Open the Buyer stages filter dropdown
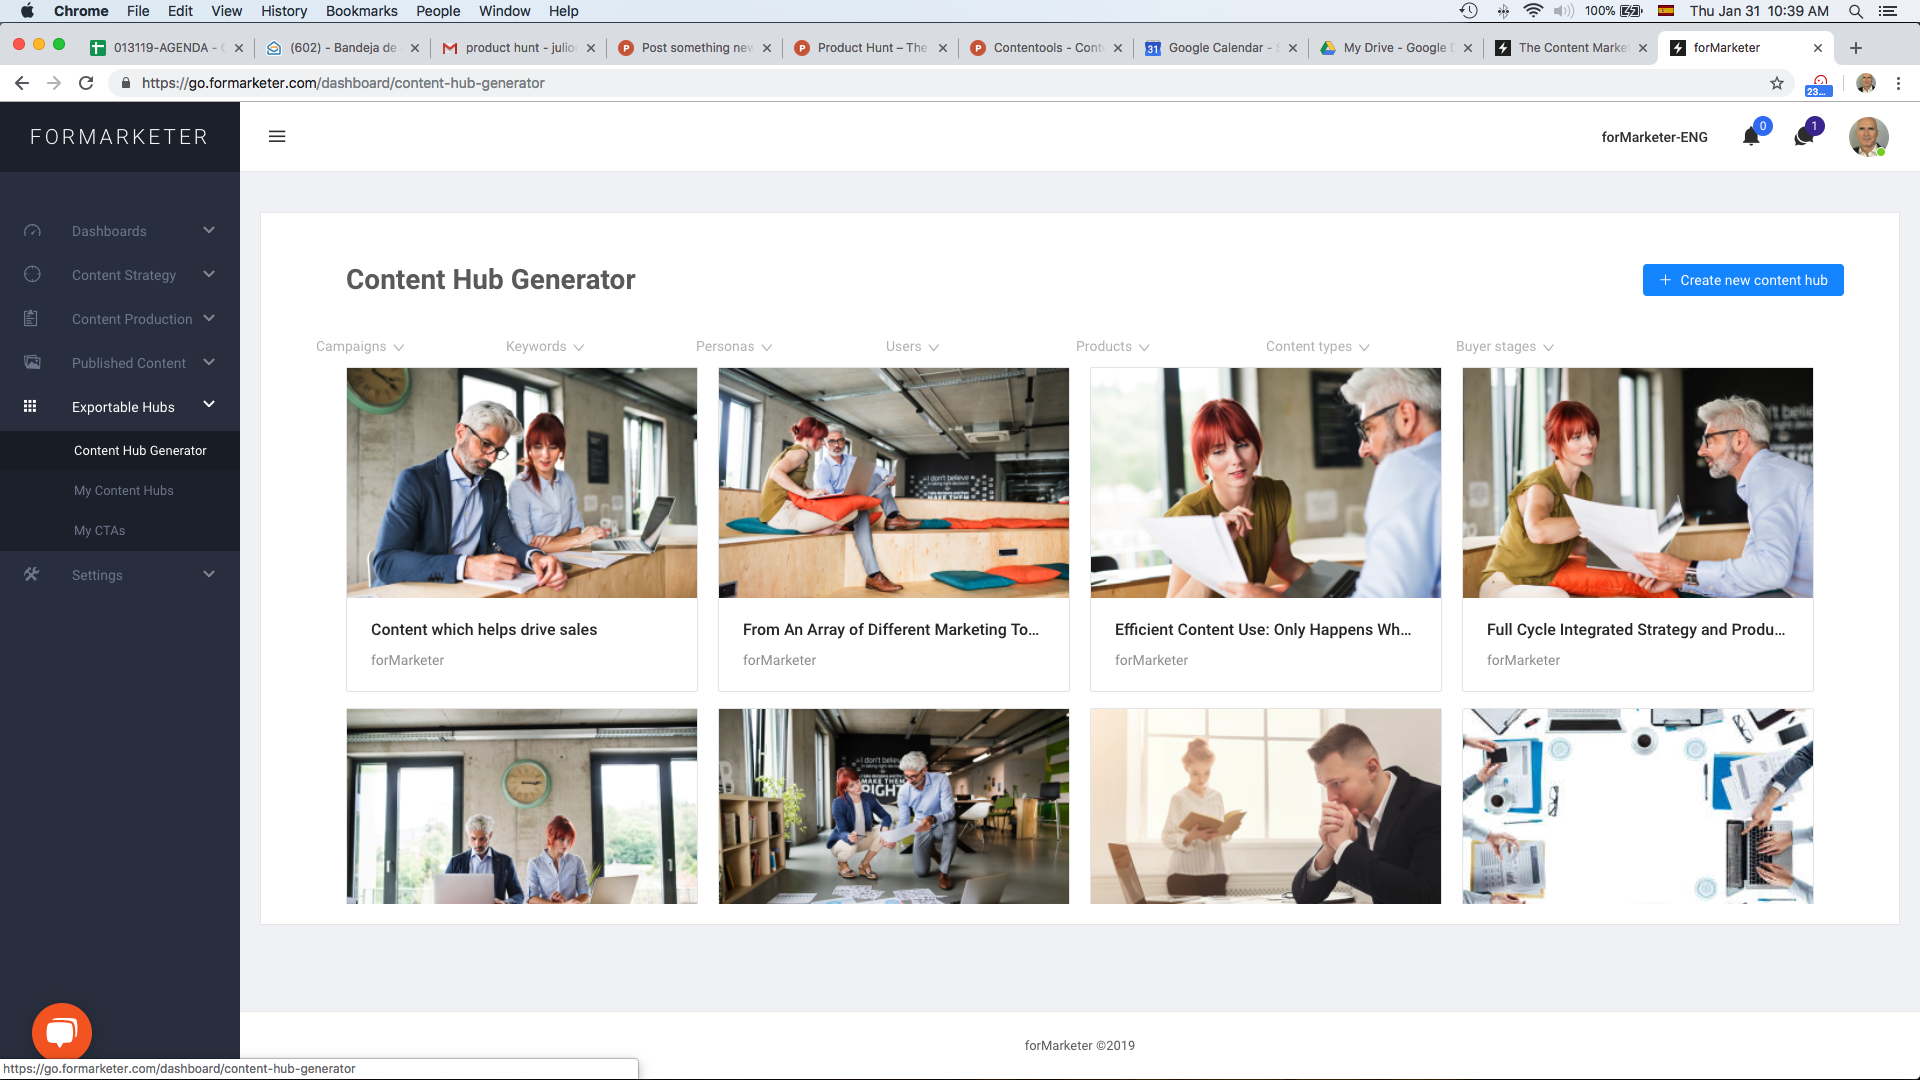Image resolution: width=1920 pixels, height=1080 pixels. pos(1504,347)
